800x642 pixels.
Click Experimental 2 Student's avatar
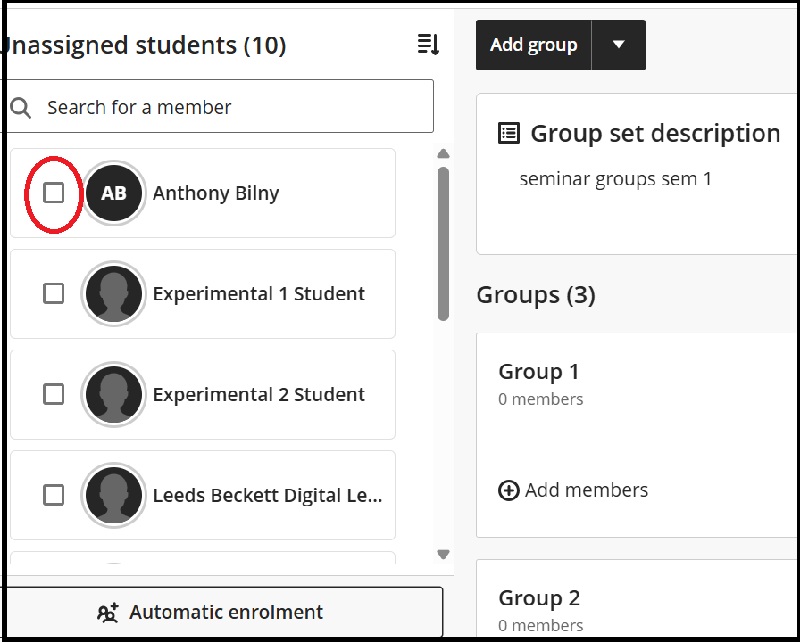coord(114,394)
